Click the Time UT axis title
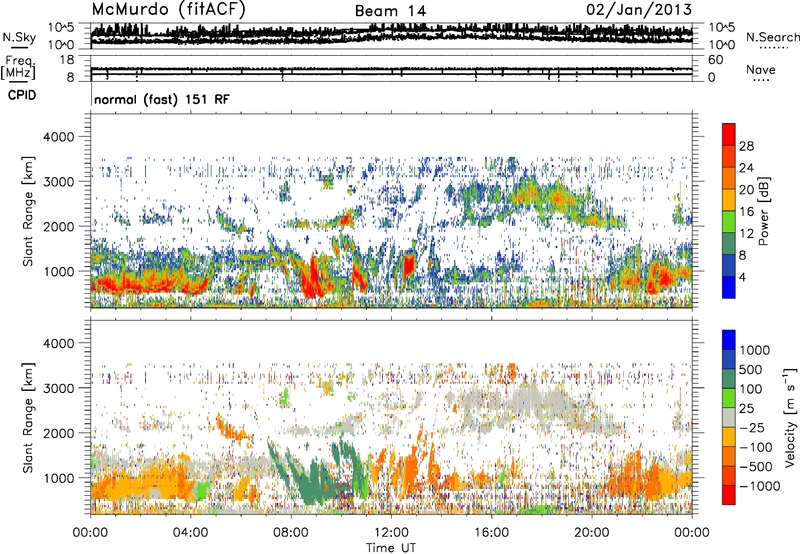 pyautogui.click(x=391, y=548)
